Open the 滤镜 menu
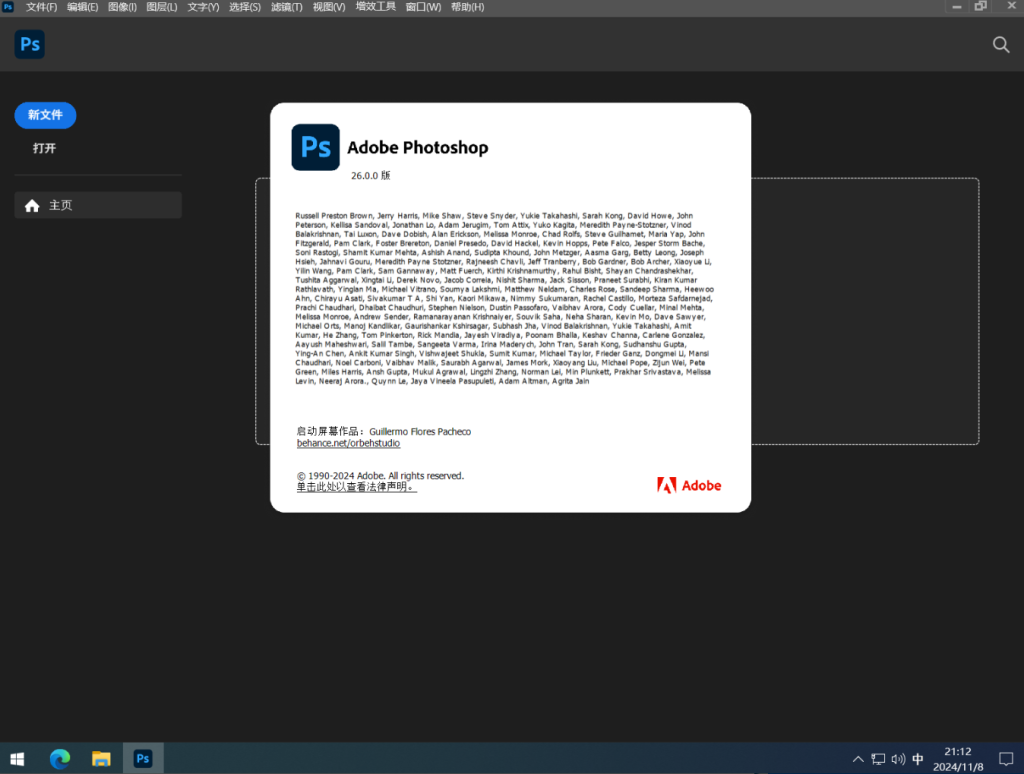Screen dimensions: 1024x774 pos(286,7)
